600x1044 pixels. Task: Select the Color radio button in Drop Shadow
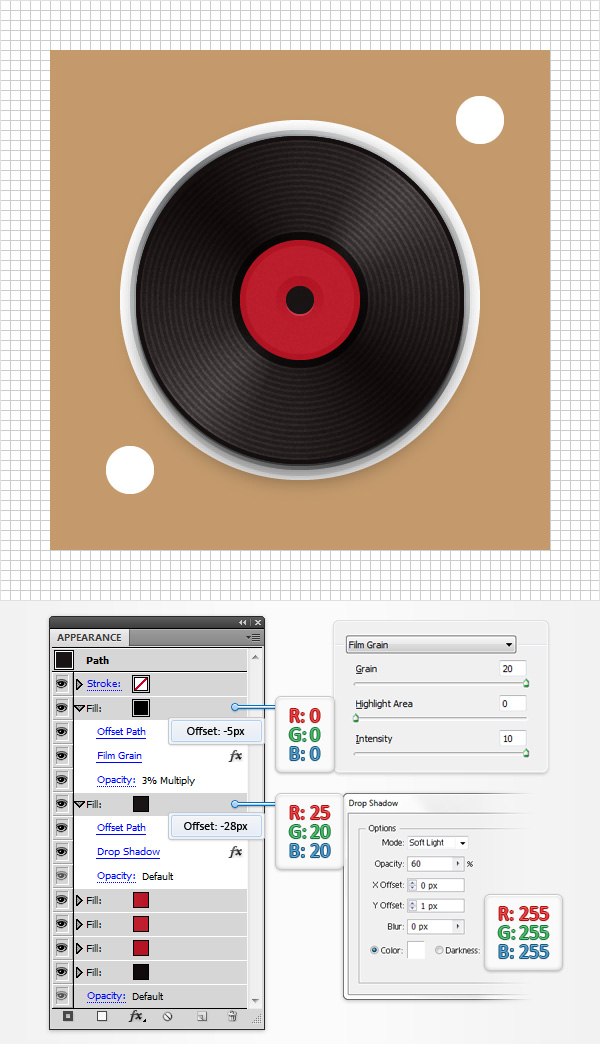(374, 950)
